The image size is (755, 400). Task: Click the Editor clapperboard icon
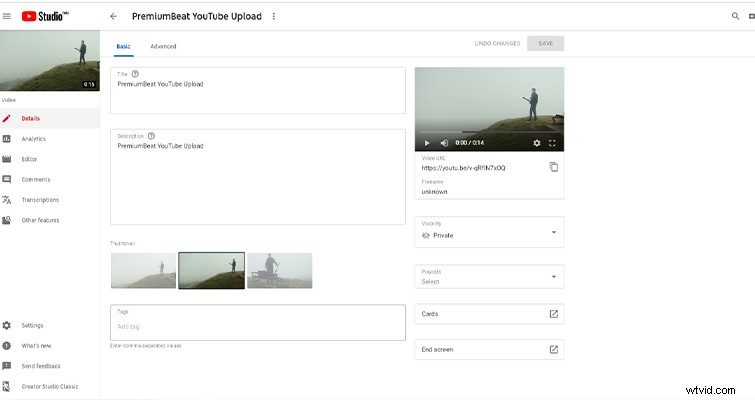click(x=7, y=159)
